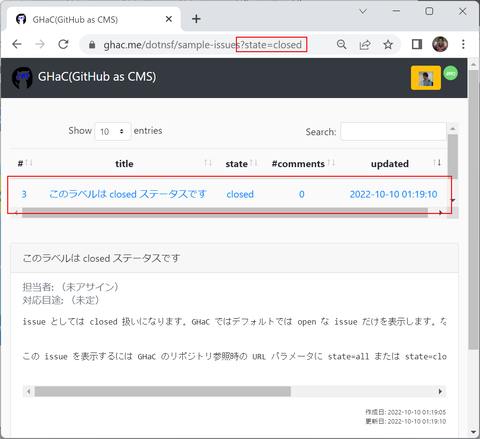
Task: Sort table by the title column
Action: (x=124, y=164)
